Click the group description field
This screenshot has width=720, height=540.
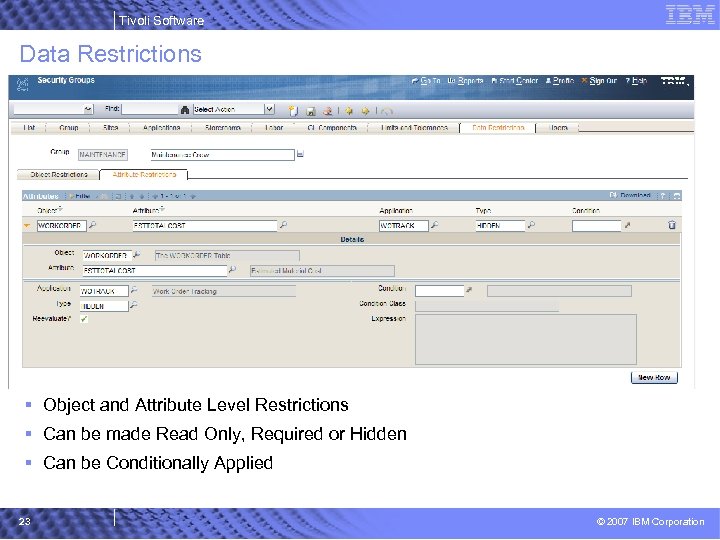222,155
